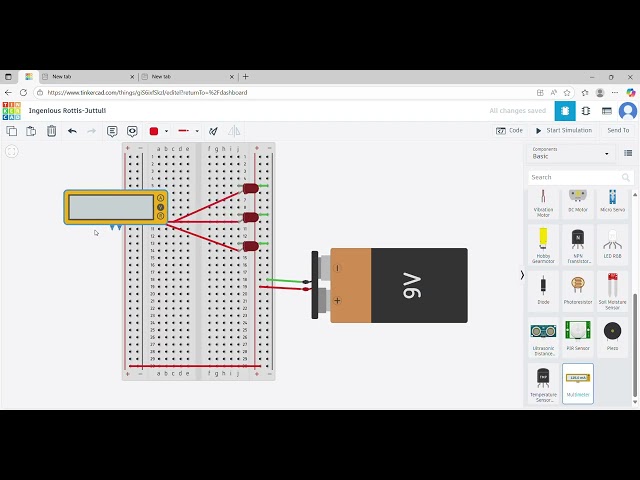Undo the last action
The width and height of the screenshot is (640, 480).
point(72,131)
